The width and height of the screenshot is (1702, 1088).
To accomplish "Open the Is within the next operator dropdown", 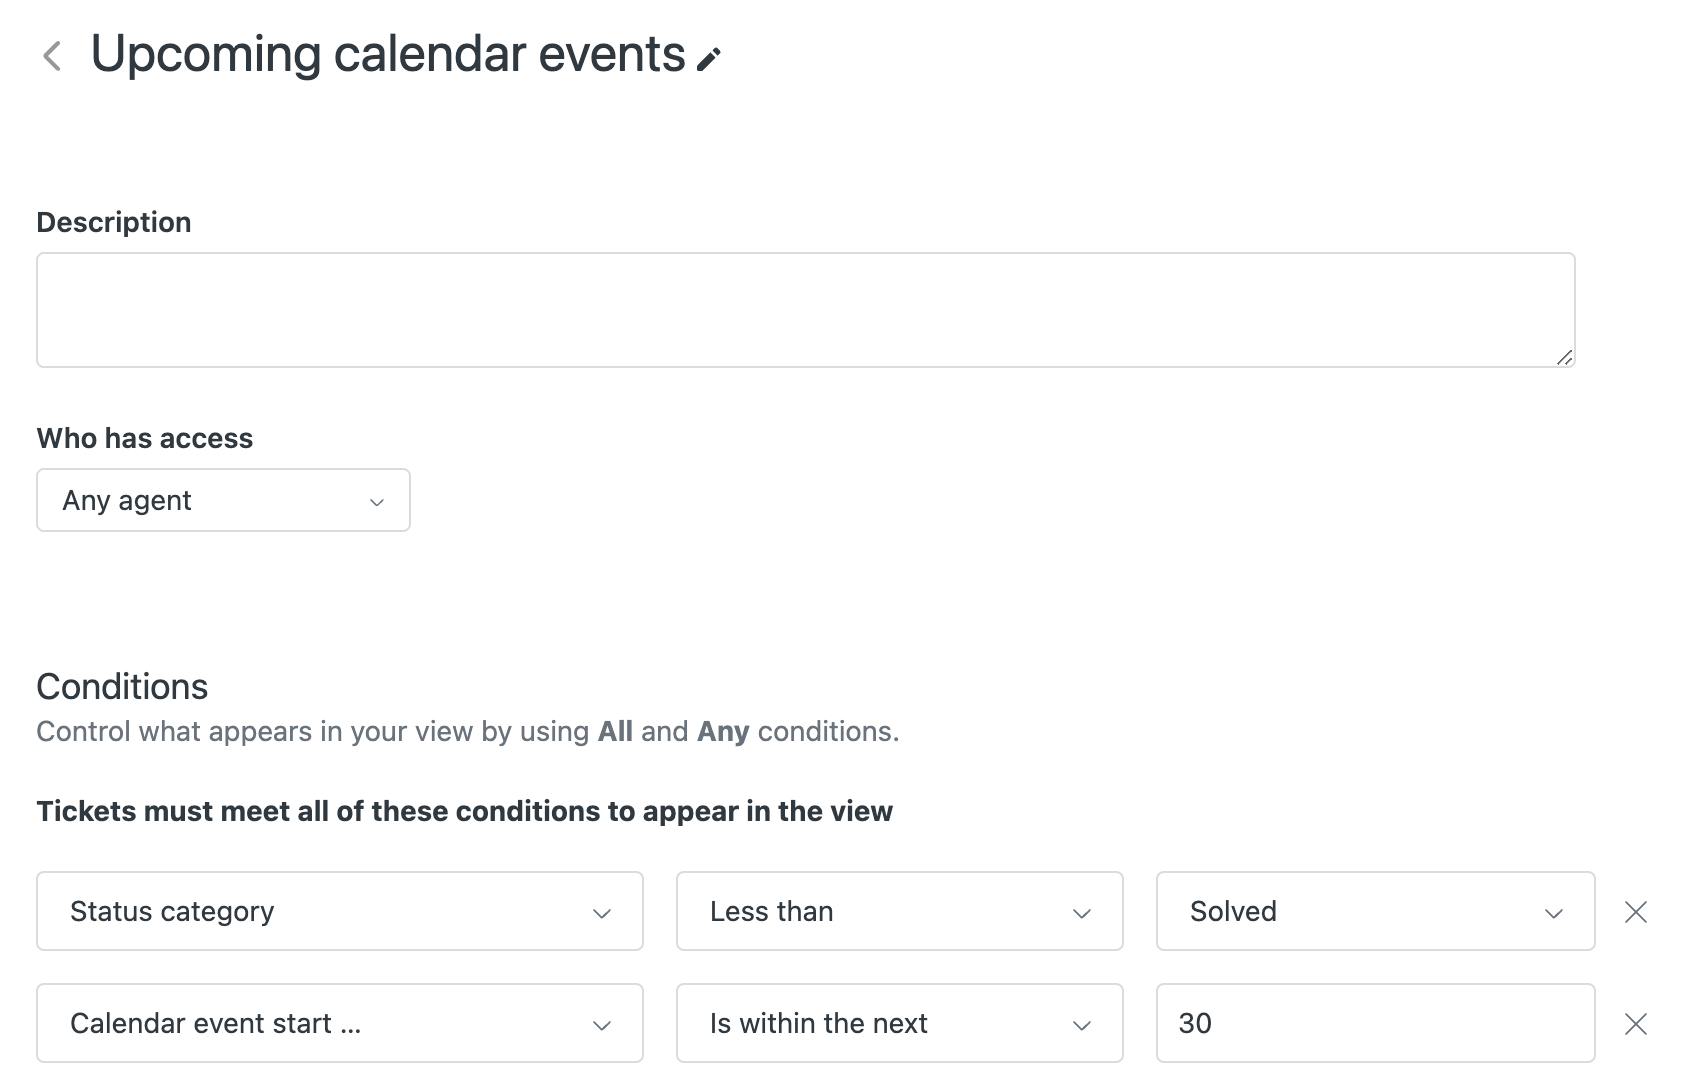I will click(x=900, y=1023).
